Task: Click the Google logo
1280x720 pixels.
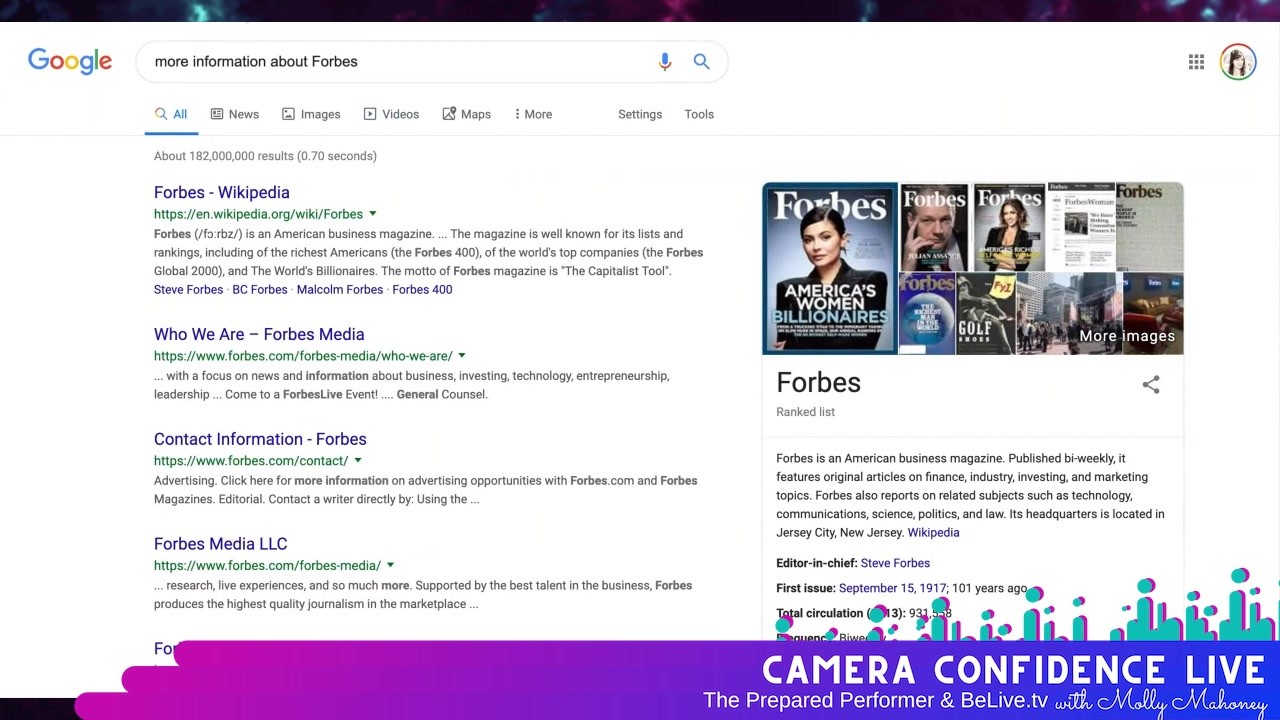Action: click(70, 62)
